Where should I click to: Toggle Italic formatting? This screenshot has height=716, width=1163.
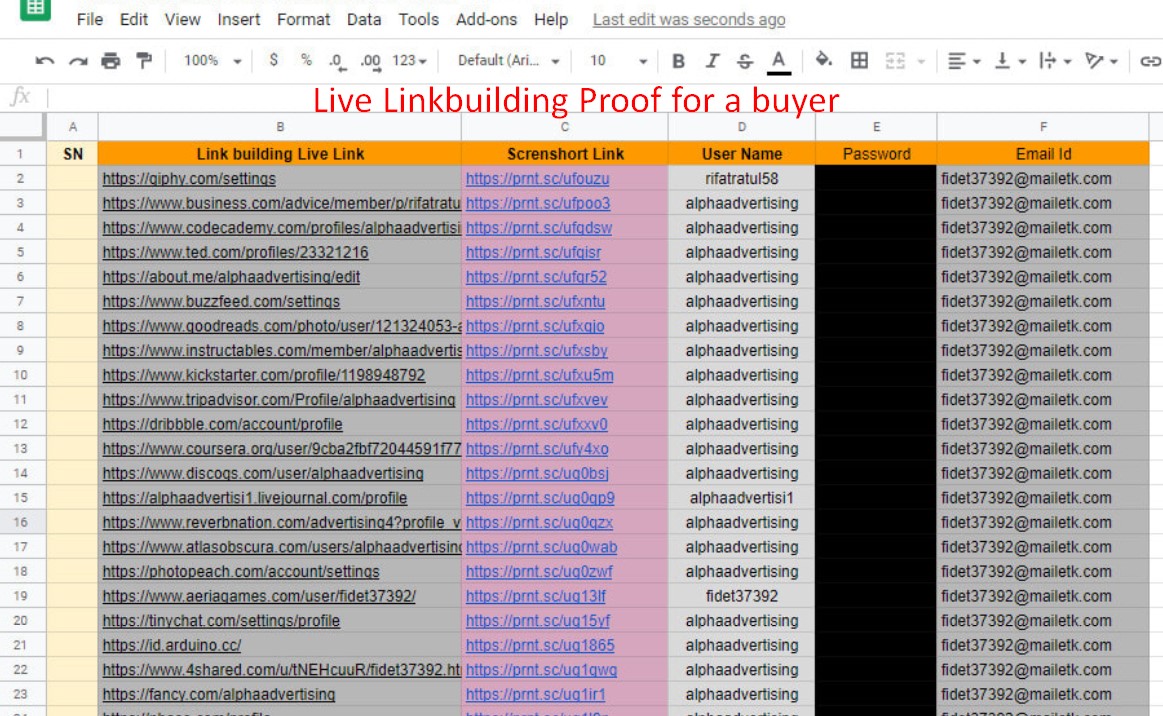click(x=712, y=61)
